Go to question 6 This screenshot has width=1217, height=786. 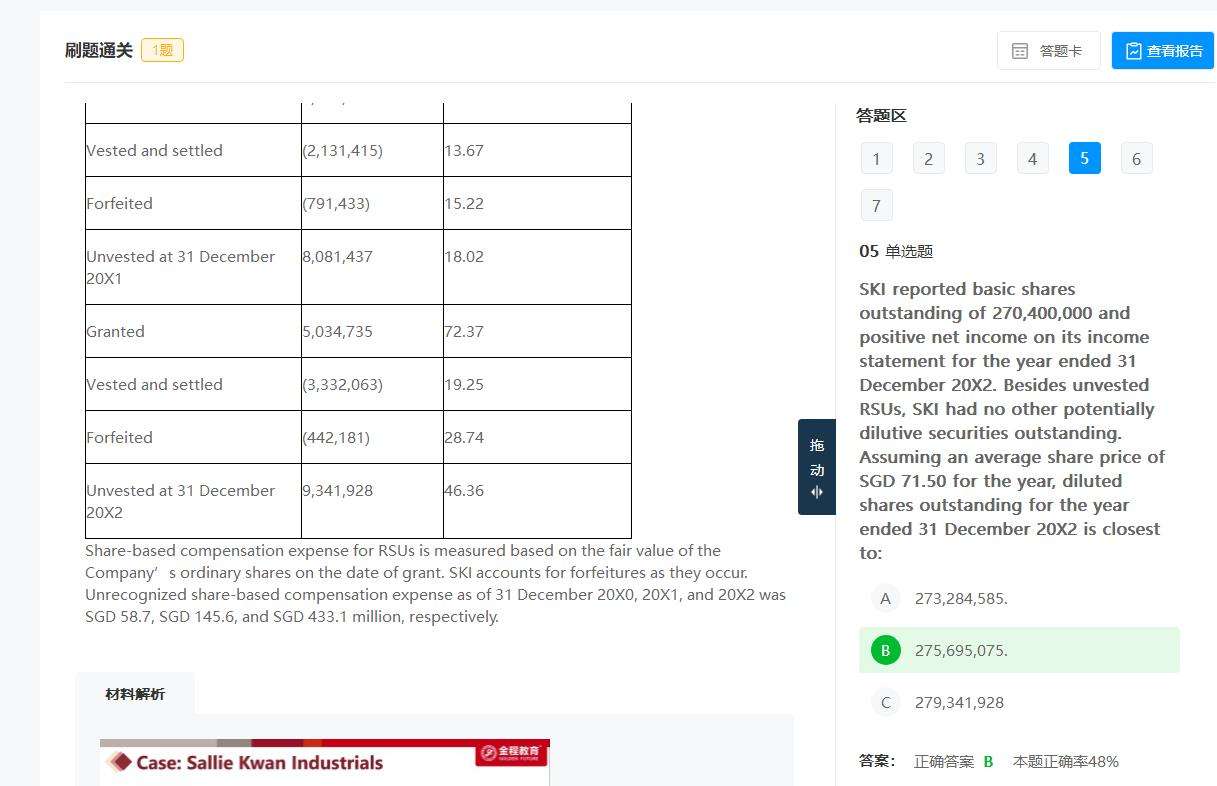click(x=1136, y=158)
